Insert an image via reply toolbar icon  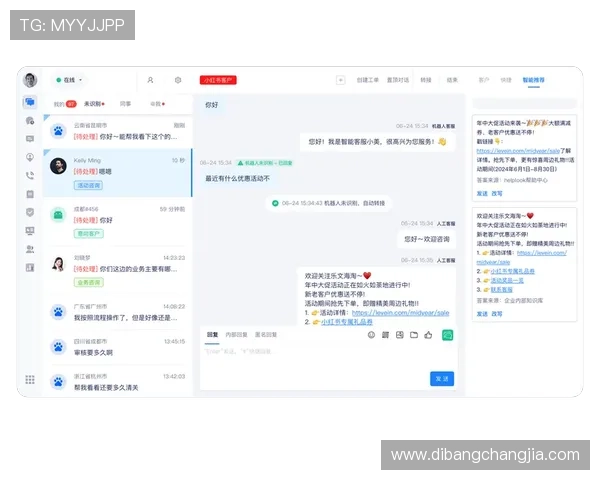click(x=399, y=335)
